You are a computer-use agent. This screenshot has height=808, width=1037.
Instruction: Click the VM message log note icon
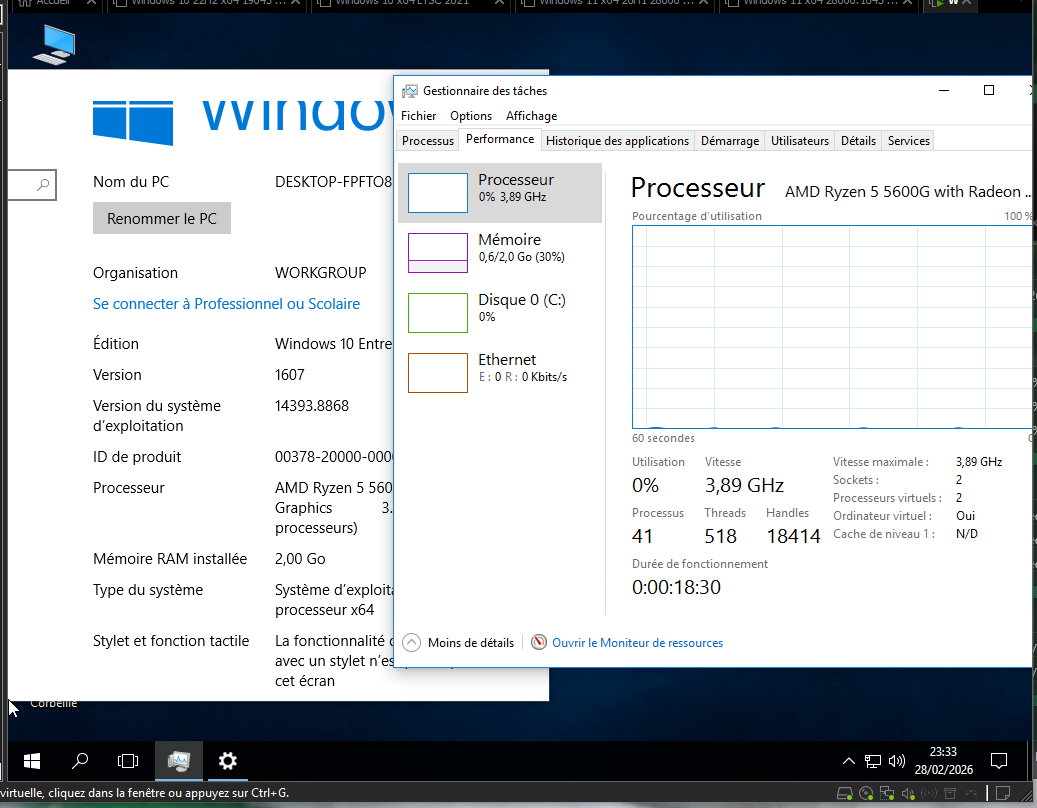(x=1003, y=793)
